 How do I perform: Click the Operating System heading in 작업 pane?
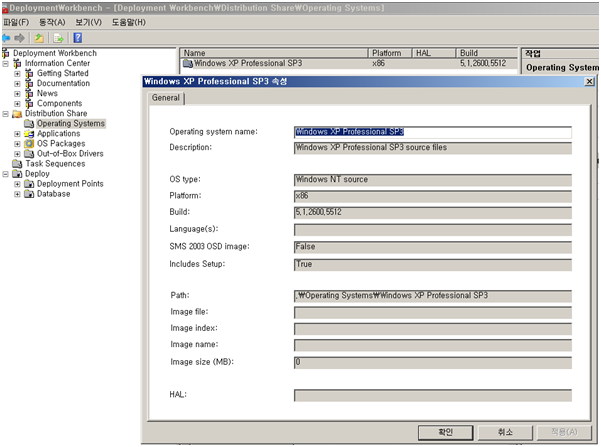click(562, 68)
